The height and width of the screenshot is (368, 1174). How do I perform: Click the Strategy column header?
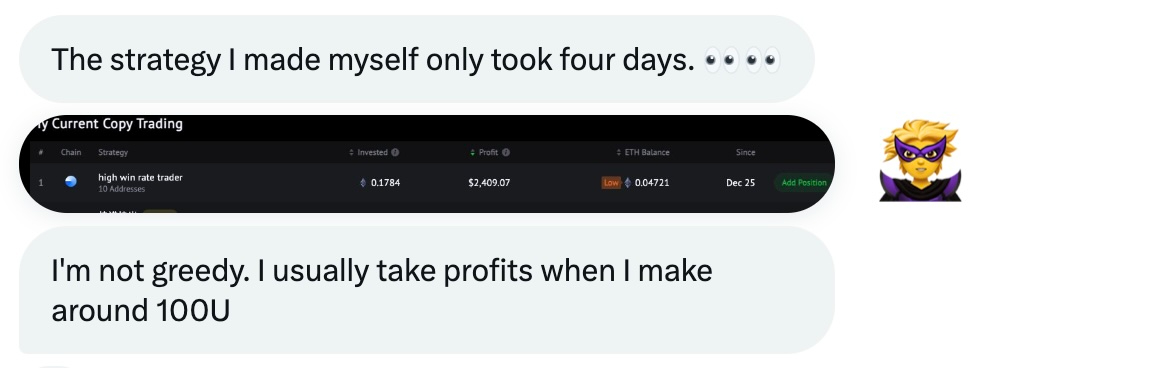113,153
